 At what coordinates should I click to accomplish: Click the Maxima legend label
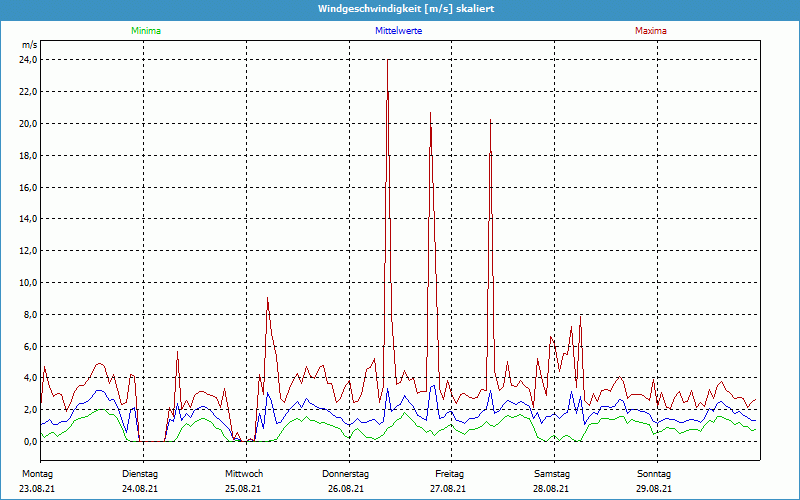pyautogui.click(x=651, y=31)
